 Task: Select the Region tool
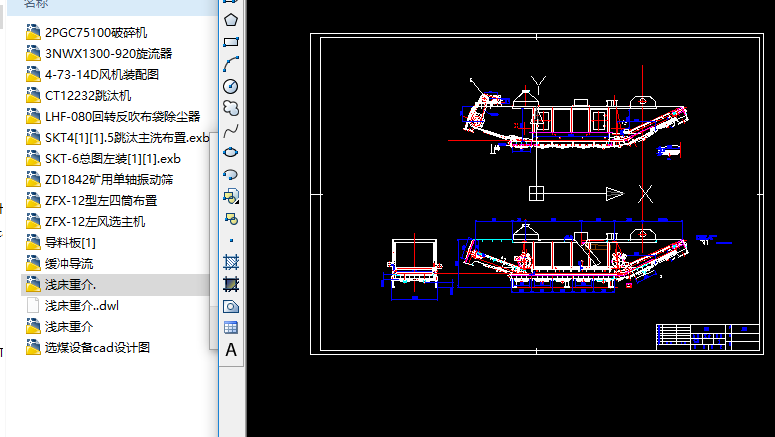tap(231, 306)
